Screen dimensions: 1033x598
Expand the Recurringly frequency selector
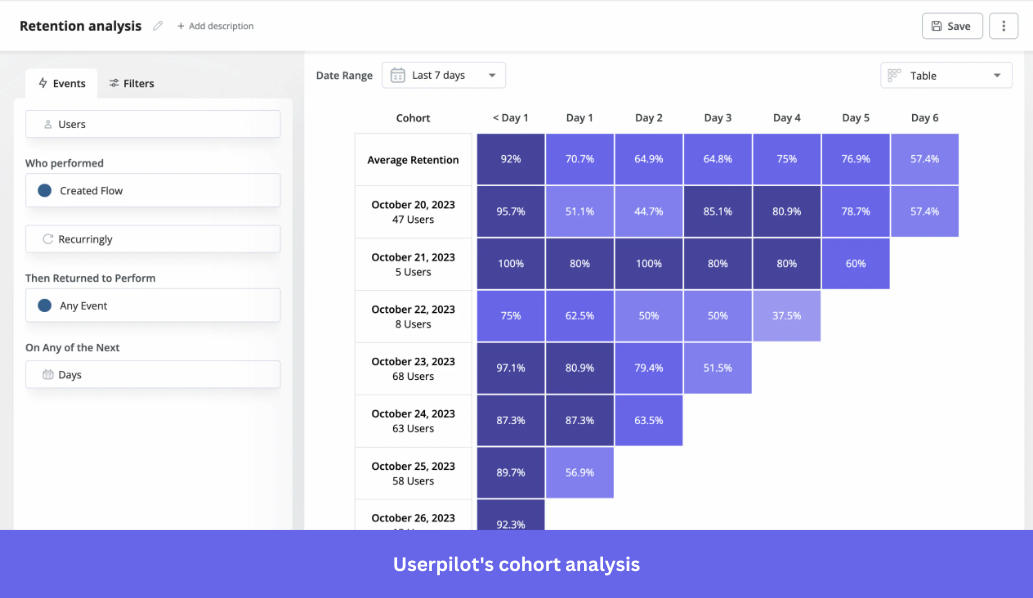point(152,237)
